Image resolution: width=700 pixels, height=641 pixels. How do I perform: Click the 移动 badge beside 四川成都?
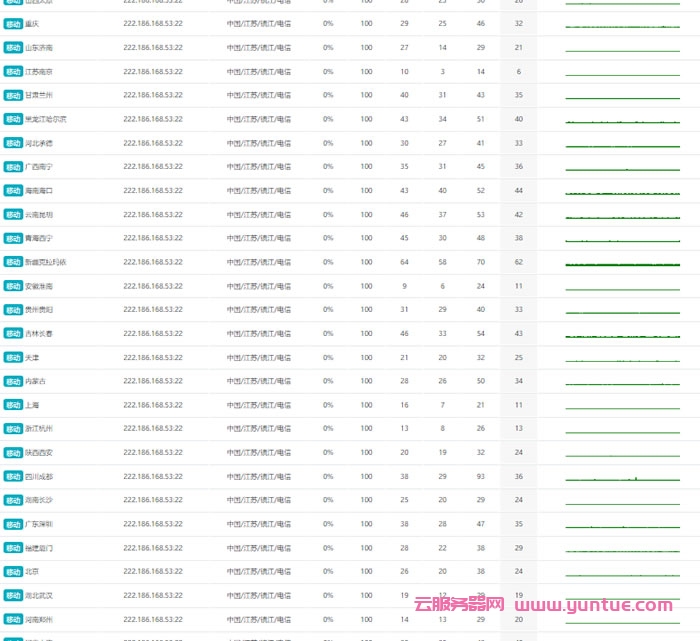click(12, 477)
